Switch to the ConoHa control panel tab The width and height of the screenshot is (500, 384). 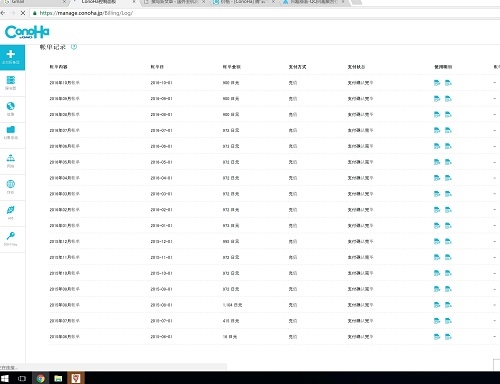[103, 2]
